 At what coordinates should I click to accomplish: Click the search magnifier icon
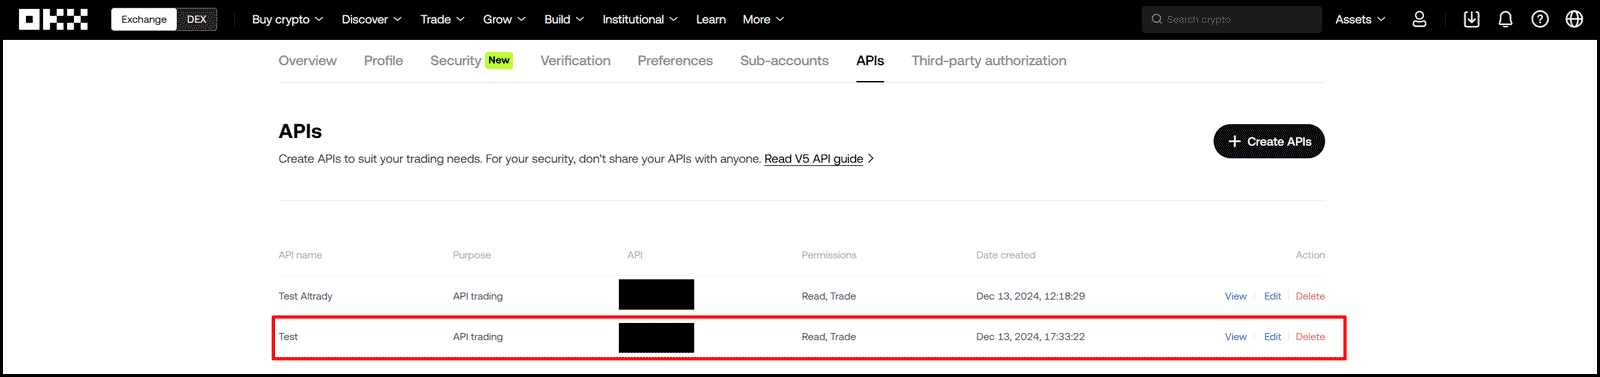coord(1157,19)
